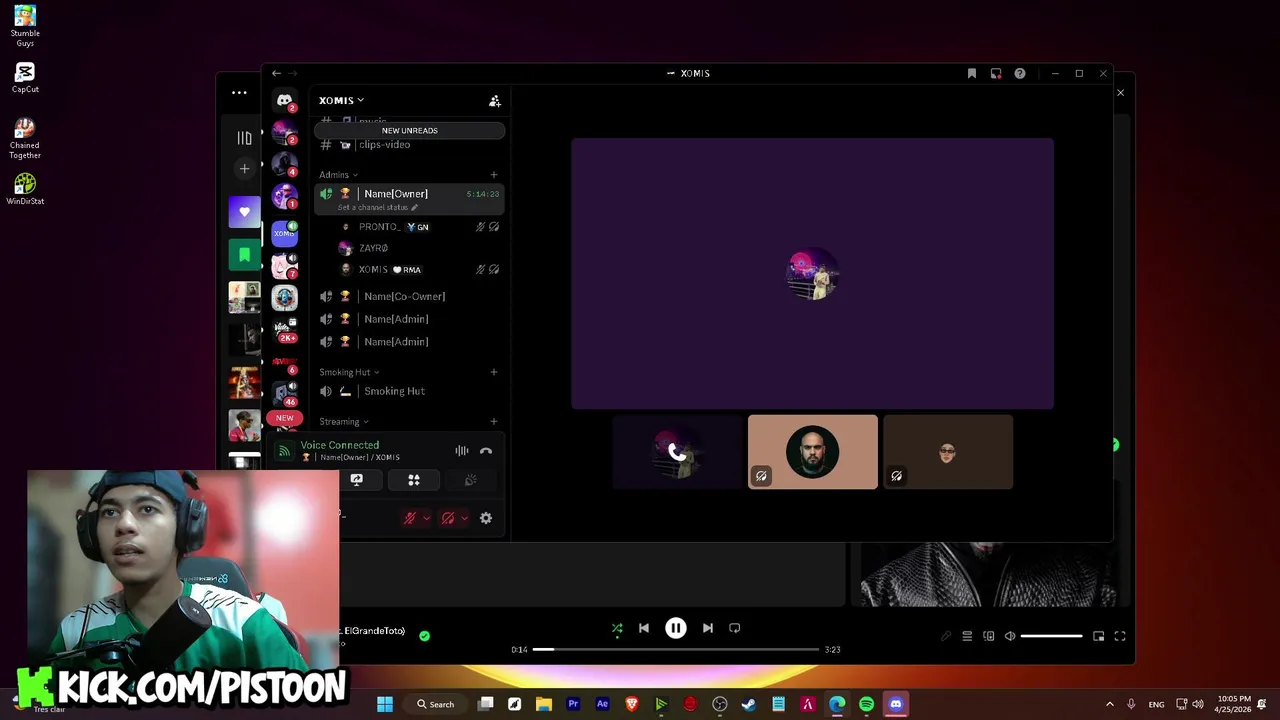The height and width of the screenshot is (720, 1280).
Task: Add a channel to the Admins category
Action: 493,175
